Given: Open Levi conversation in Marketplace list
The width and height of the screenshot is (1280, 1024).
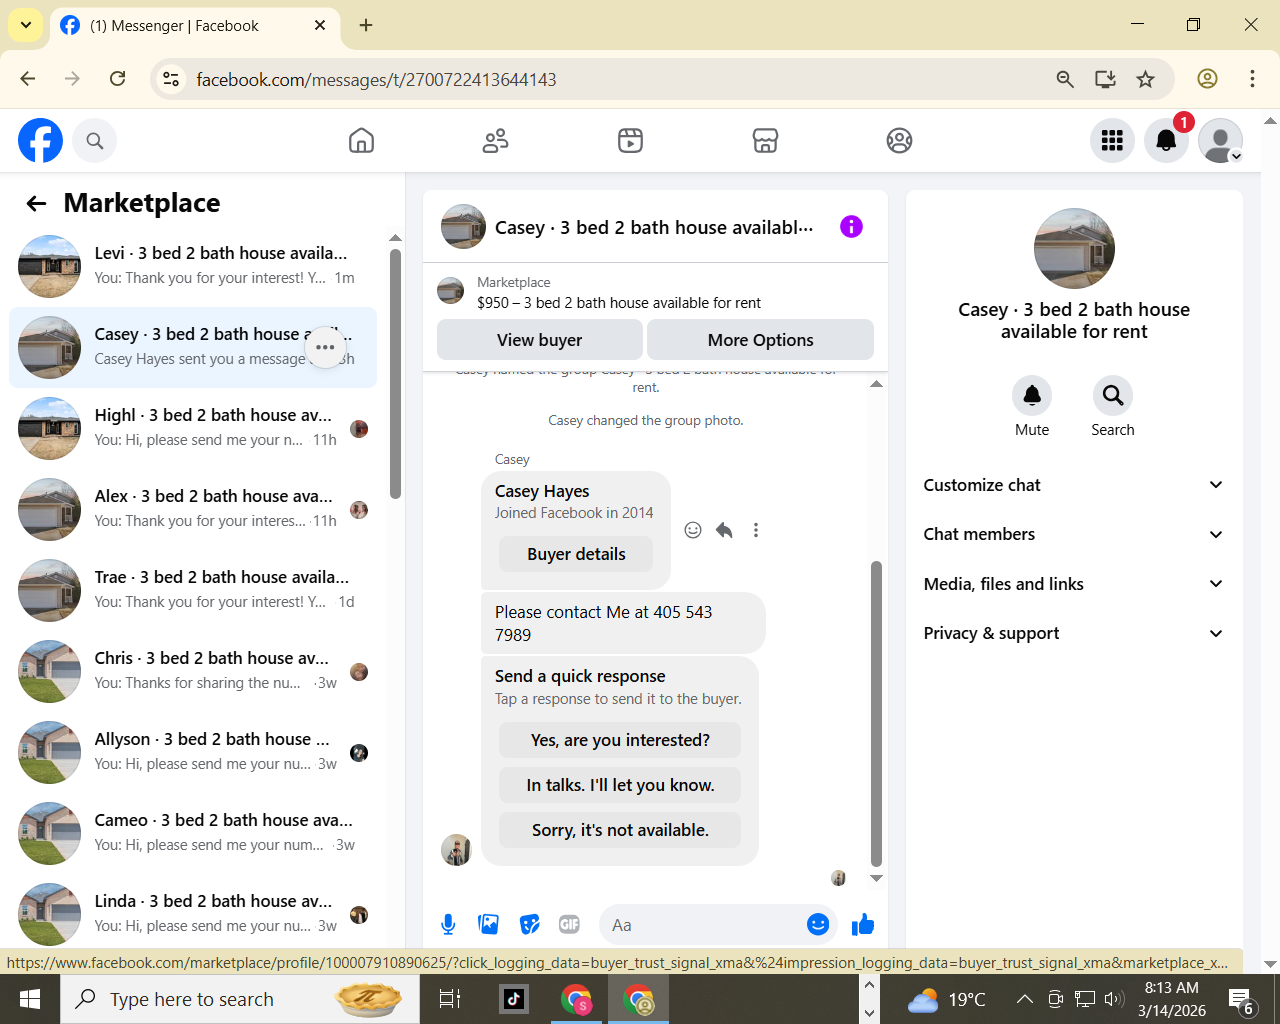Looking at the screenshot, I should (x=193, y=266).
